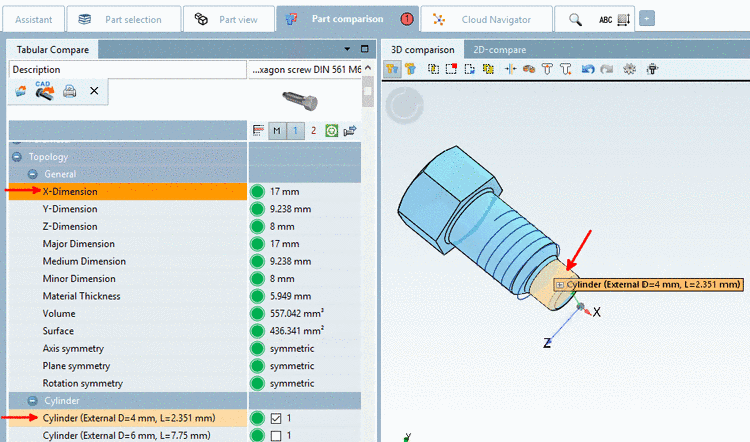Add a new tab with plus button
Viewport: 750px width, 442px height.
[647, 19]
